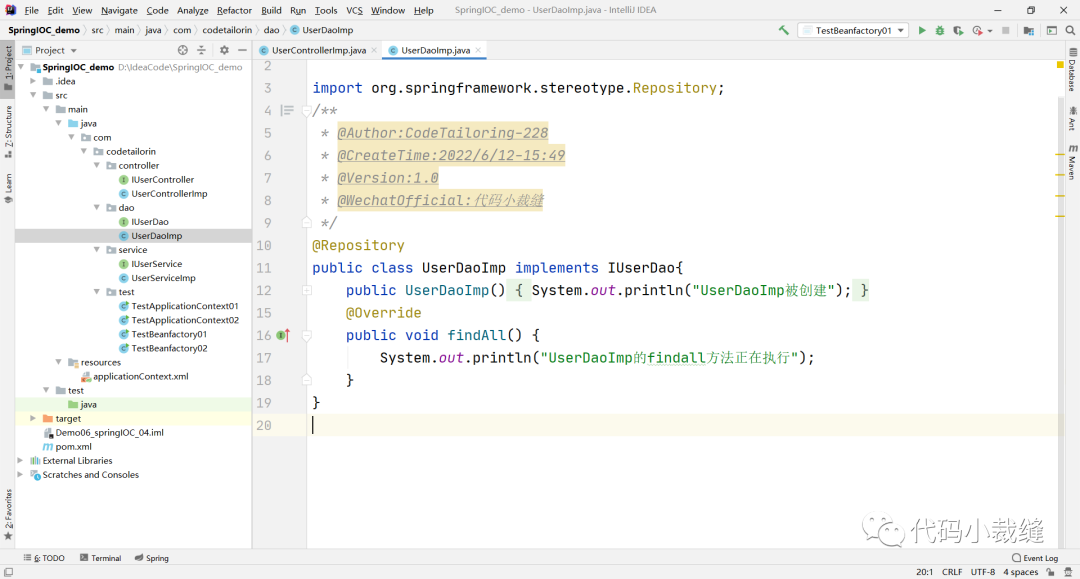Screen dimensions: 1080x579
Task: Open TestBeanfactory01 run configuration dropdown
Action: (852, 31)
